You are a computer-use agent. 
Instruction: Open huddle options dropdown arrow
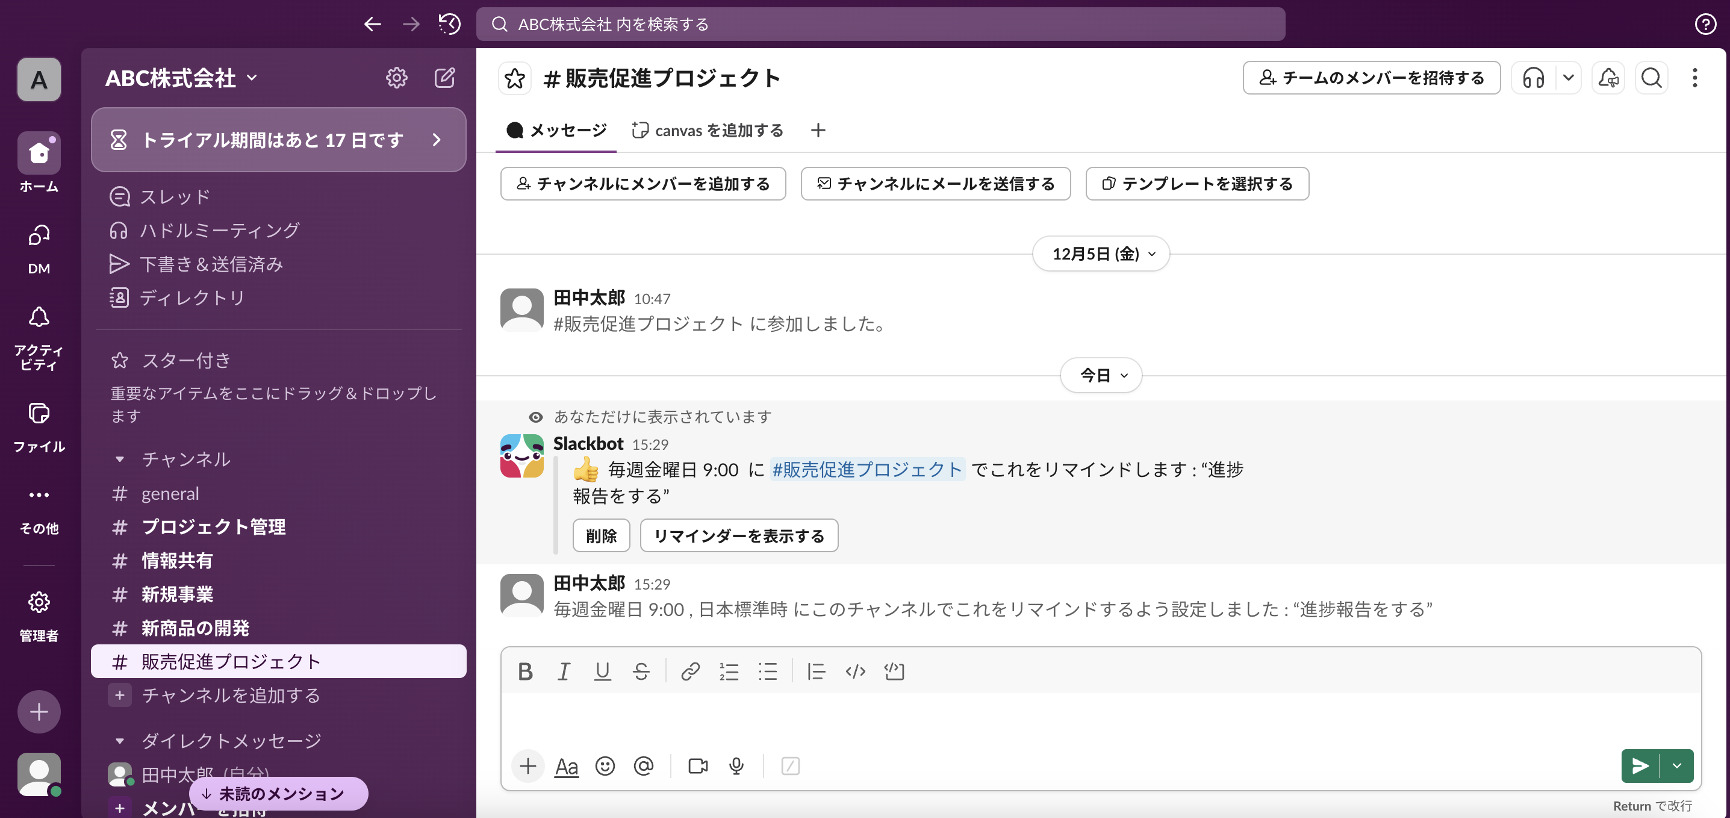(x=1568, y=78)
